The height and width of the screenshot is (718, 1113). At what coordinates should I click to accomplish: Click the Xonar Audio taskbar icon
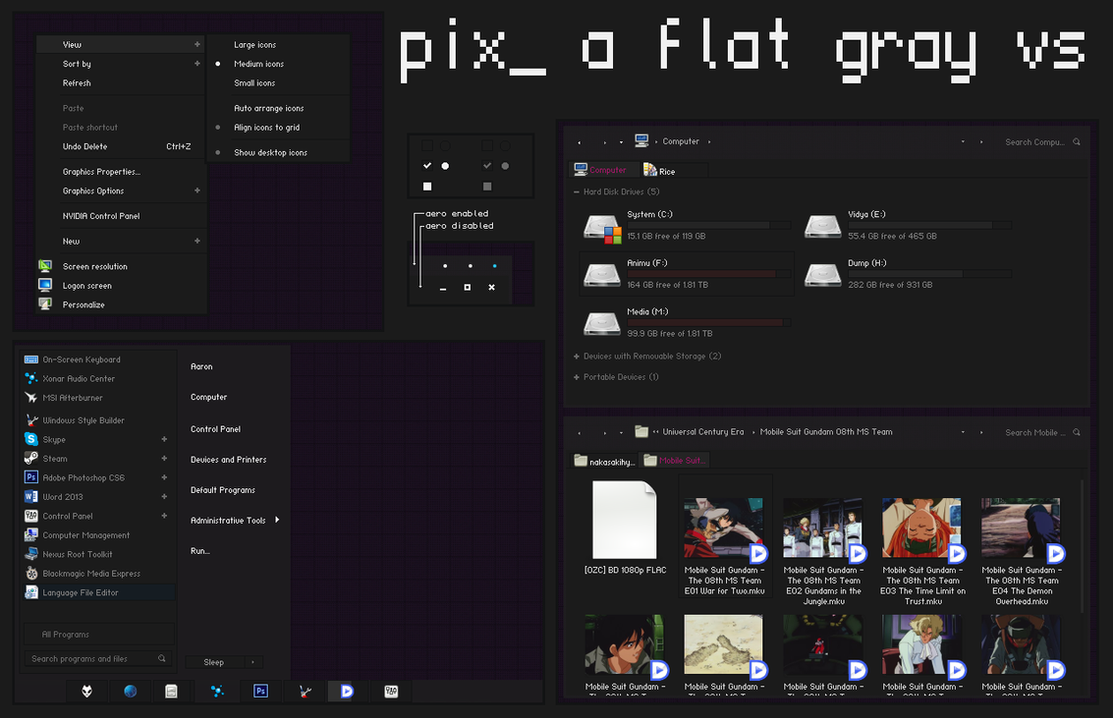coord(217,690)
